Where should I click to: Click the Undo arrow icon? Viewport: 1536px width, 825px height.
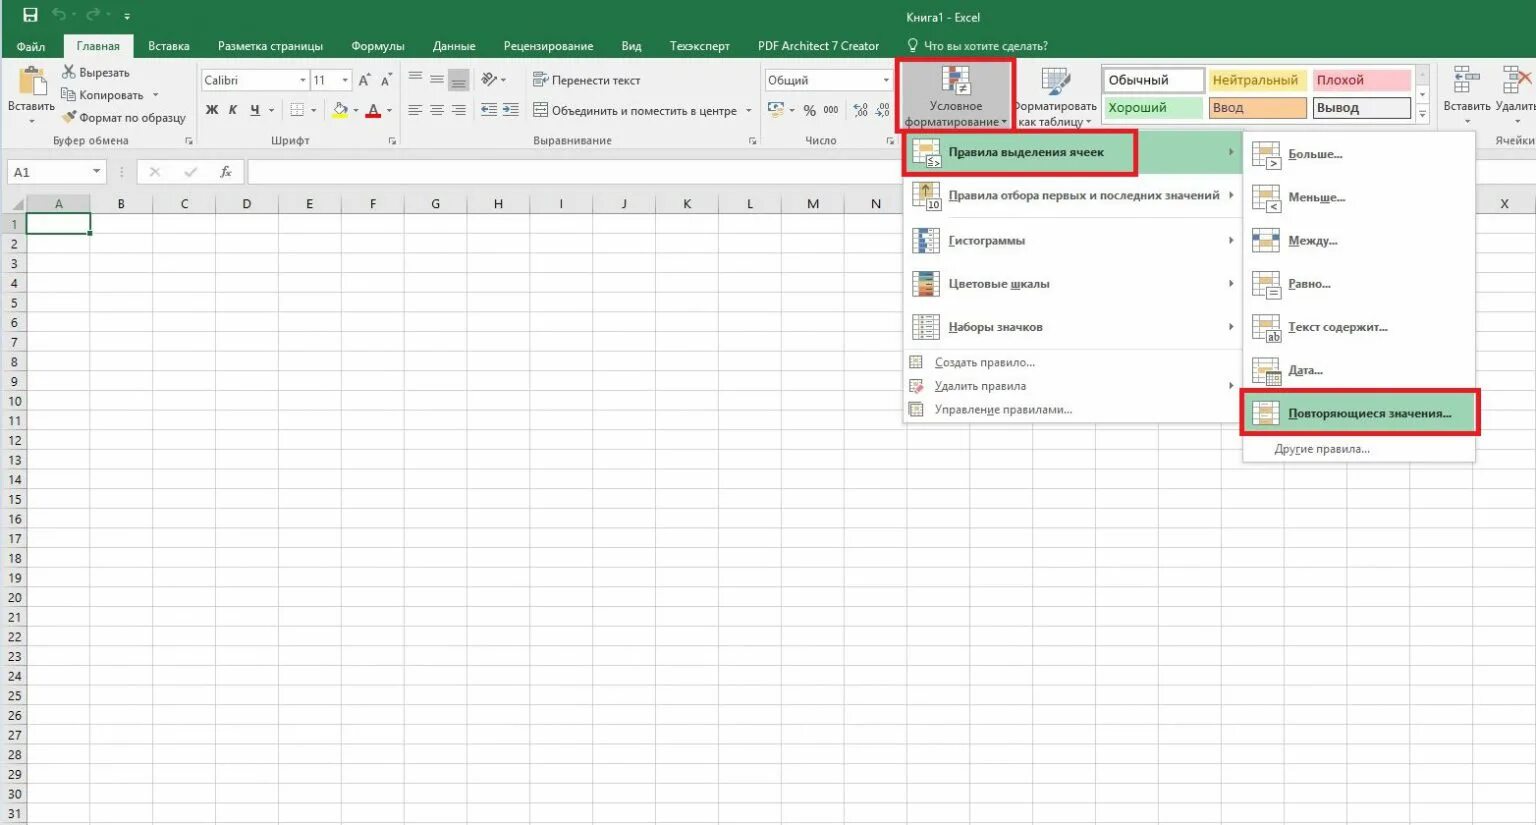(x=59, y=15)
